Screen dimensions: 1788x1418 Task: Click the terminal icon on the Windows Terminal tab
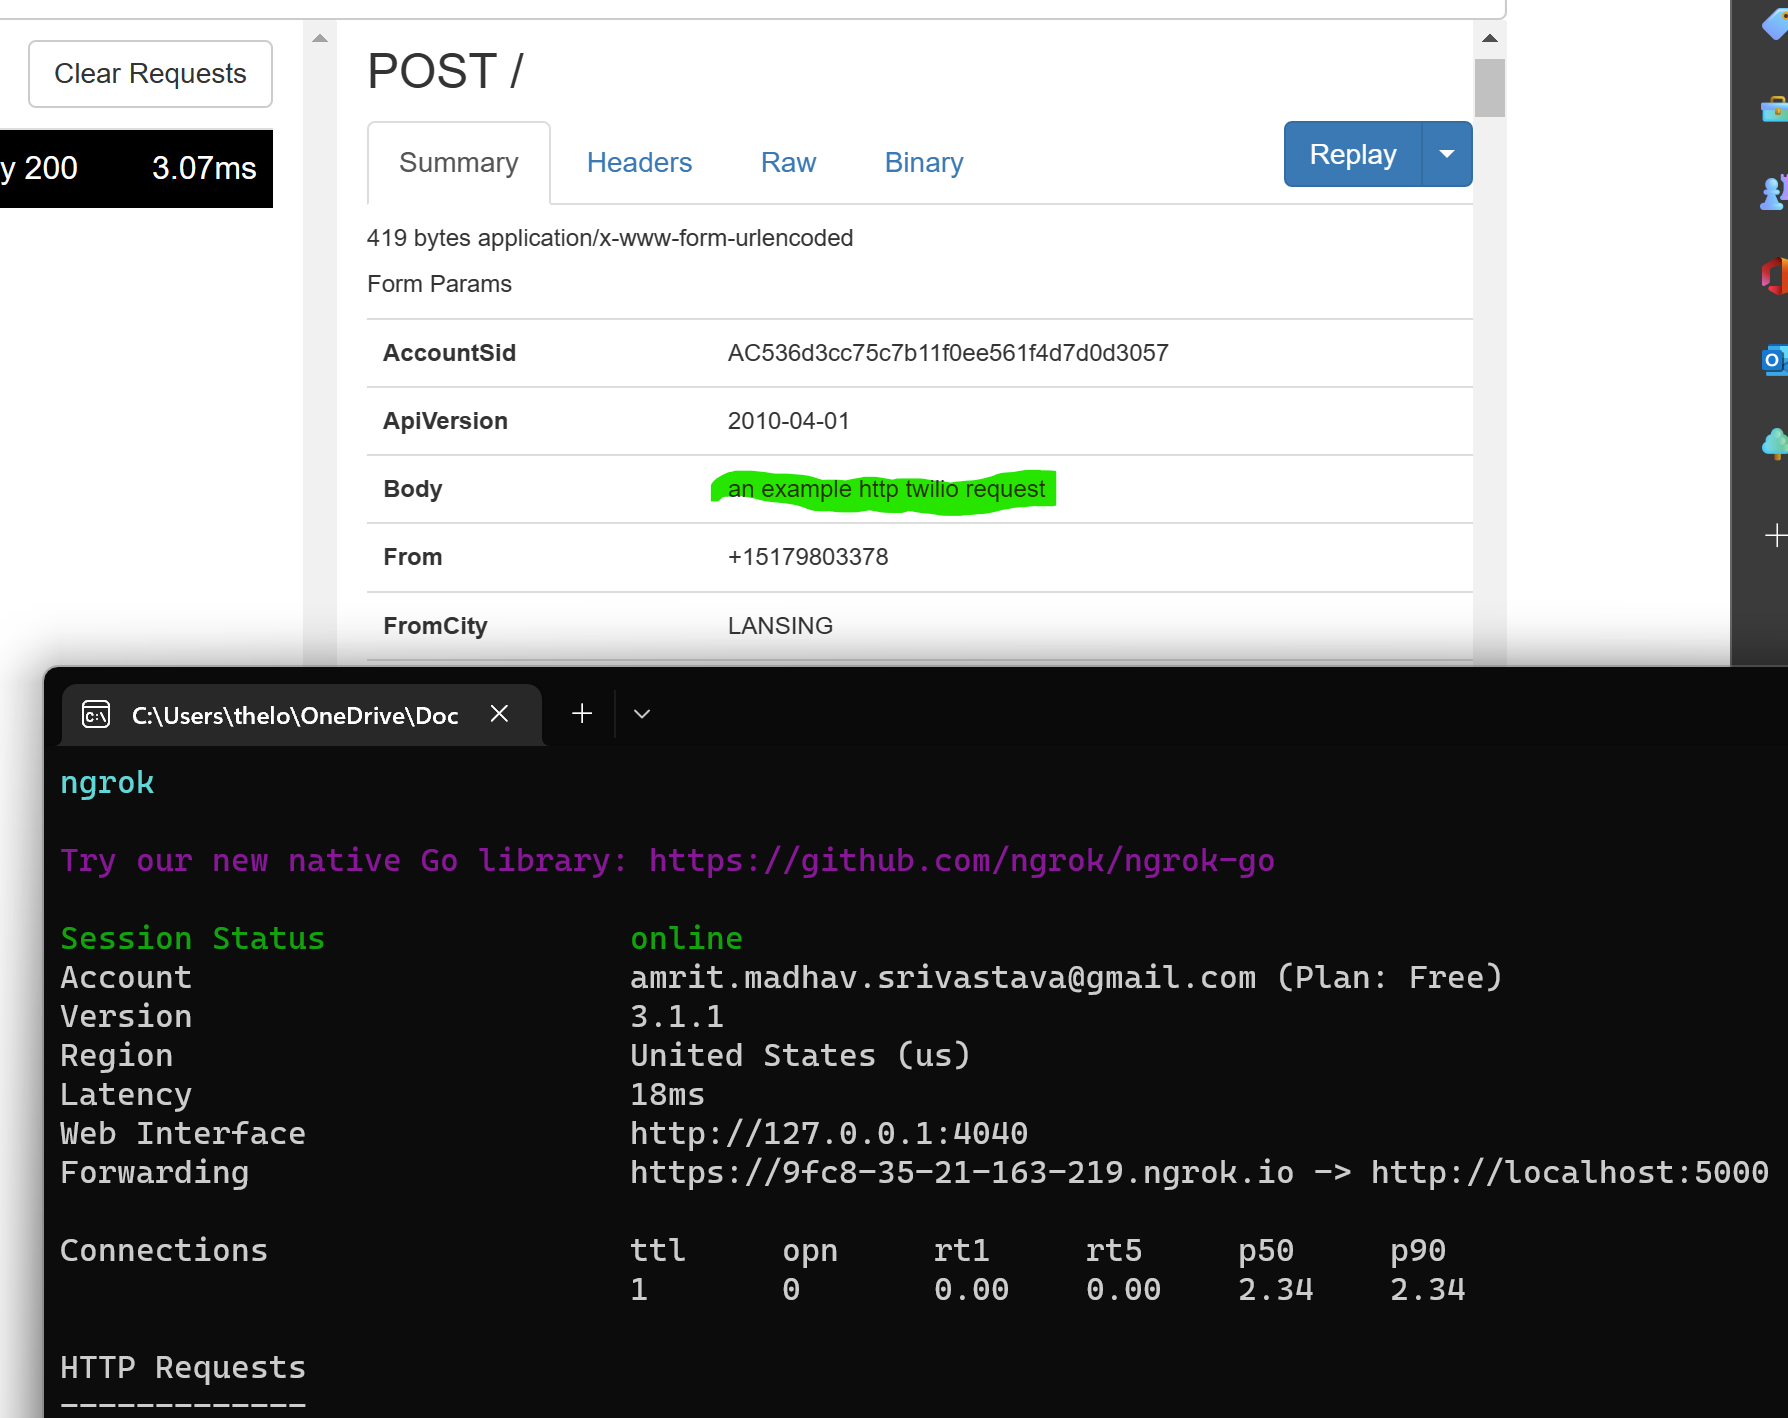(x=96, y=714)
